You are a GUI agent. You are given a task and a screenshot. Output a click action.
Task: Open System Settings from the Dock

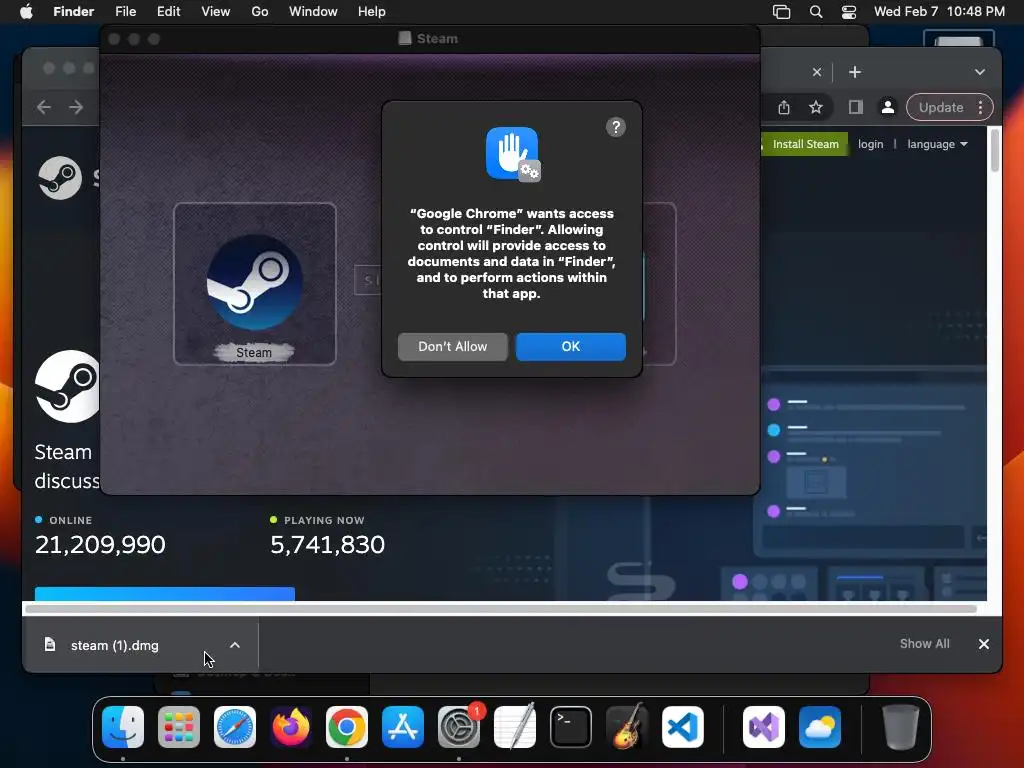[x=458, y=727]
